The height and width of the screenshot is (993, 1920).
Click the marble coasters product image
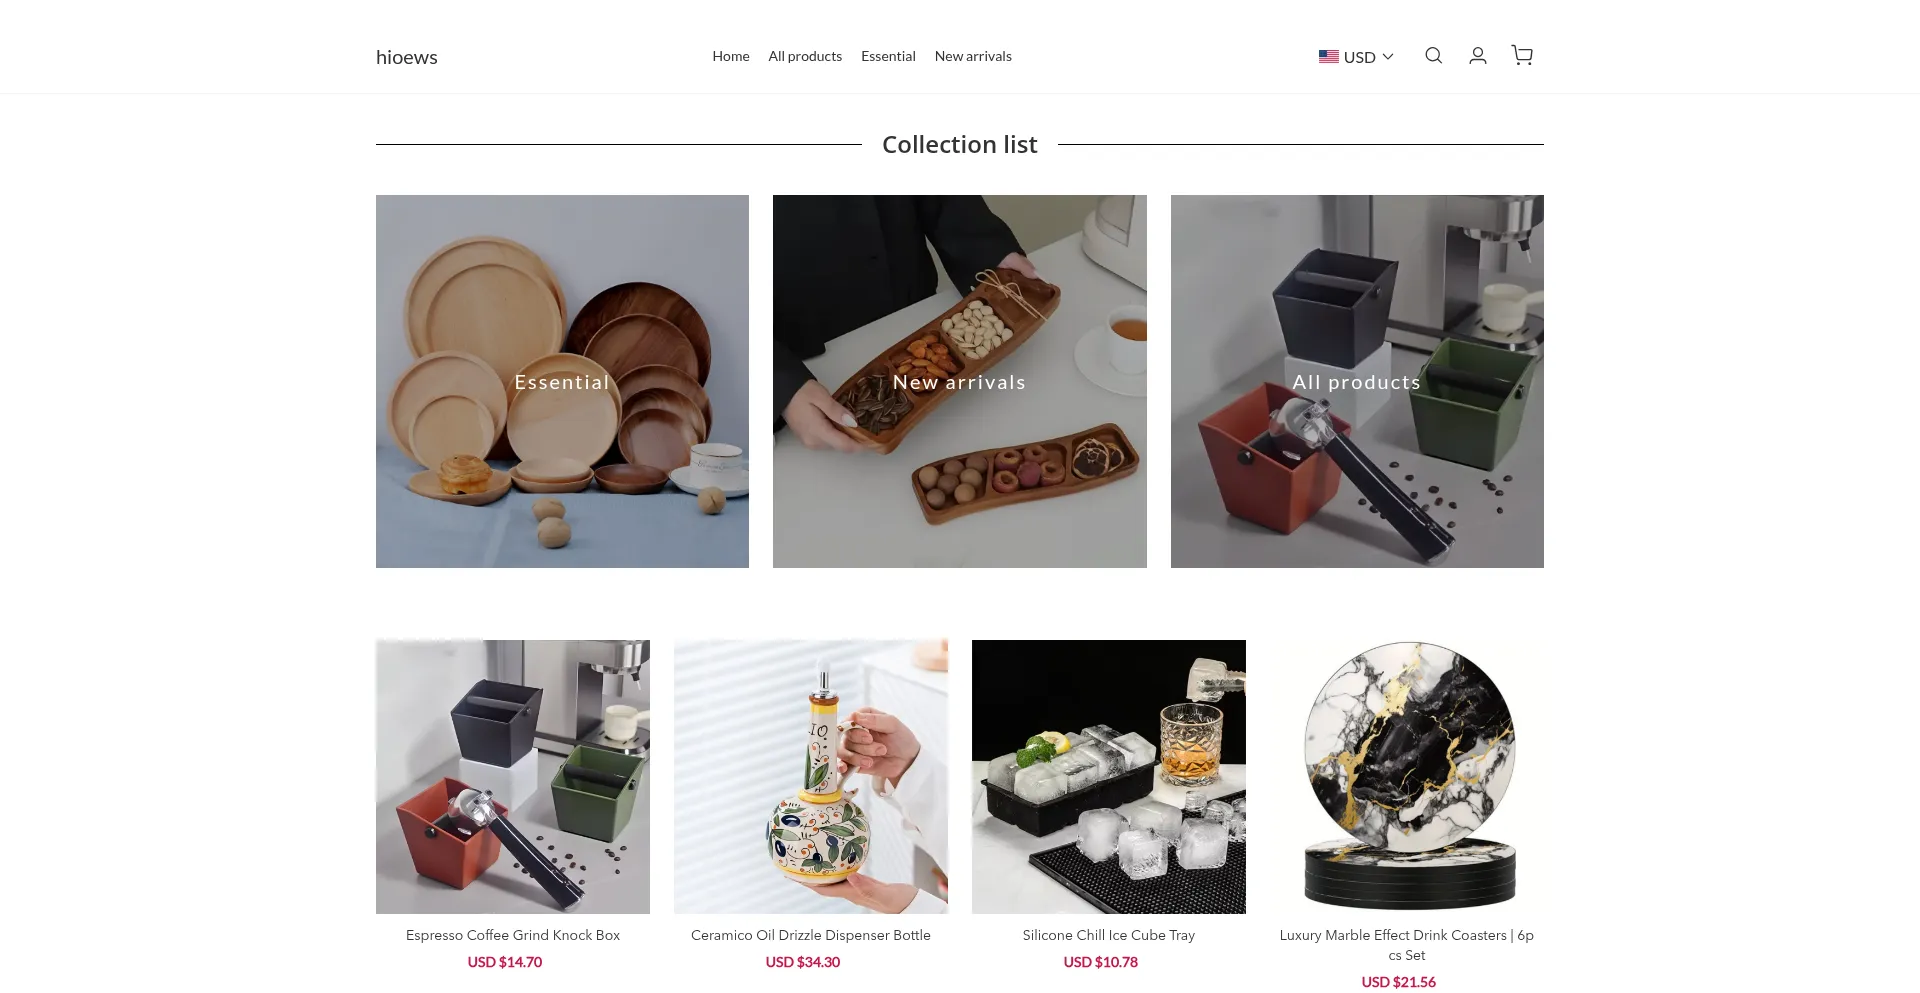pos(1407,777)
